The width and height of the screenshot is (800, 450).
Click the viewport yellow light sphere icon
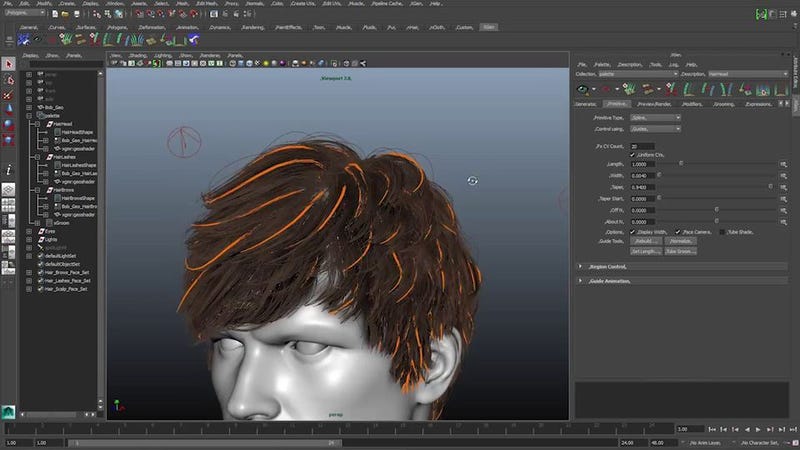pyautogui.click(x=266, y=63)
